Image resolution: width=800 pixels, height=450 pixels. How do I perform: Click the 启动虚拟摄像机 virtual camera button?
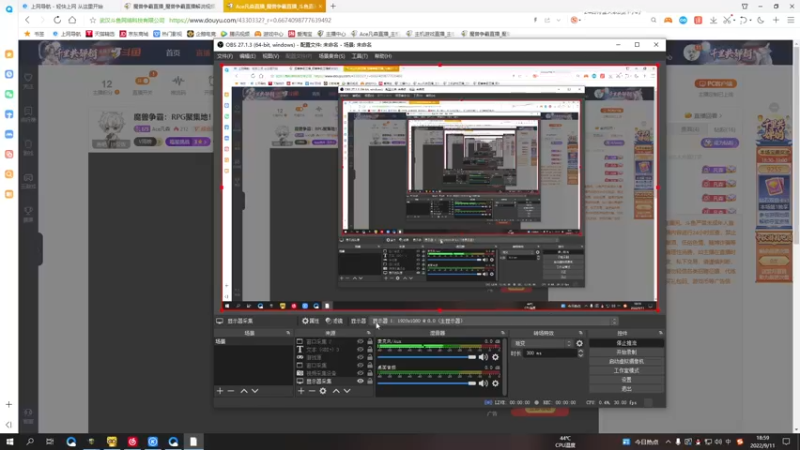coord(627,362)
